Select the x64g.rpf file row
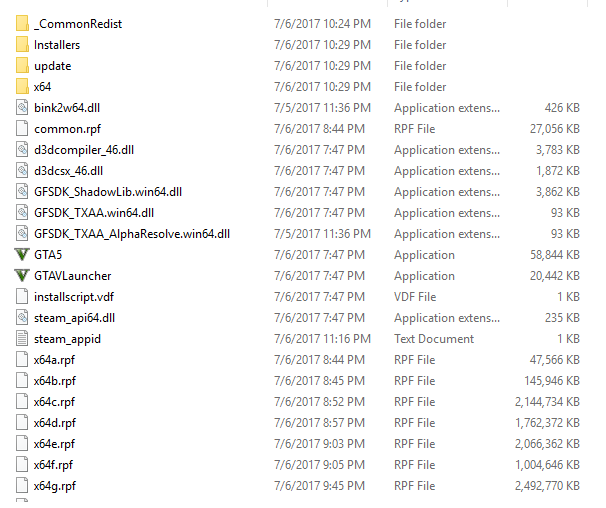Screen dimensions: 606x508 (x=298, y=486)
